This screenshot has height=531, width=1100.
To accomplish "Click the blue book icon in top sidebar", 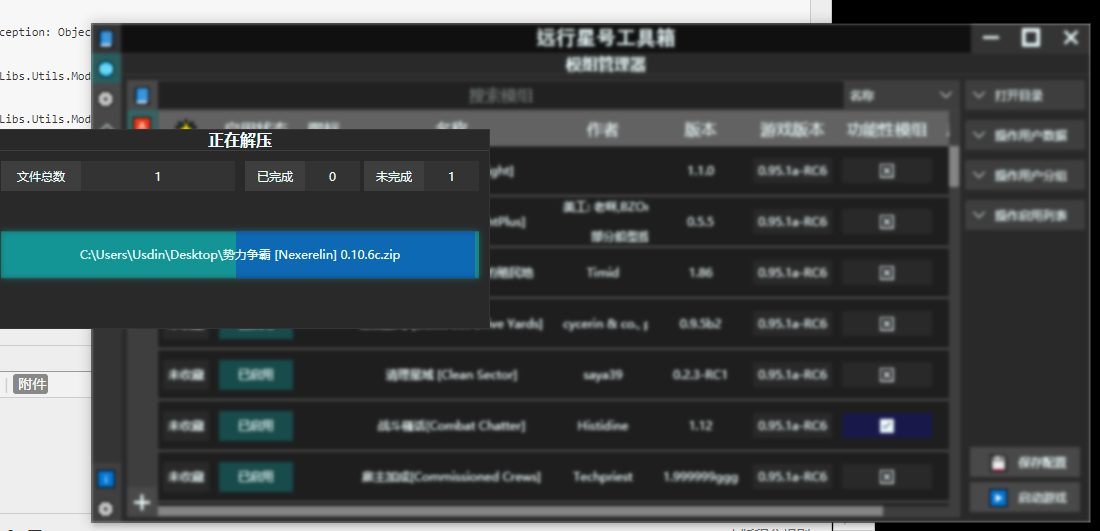I will (105, 40).
